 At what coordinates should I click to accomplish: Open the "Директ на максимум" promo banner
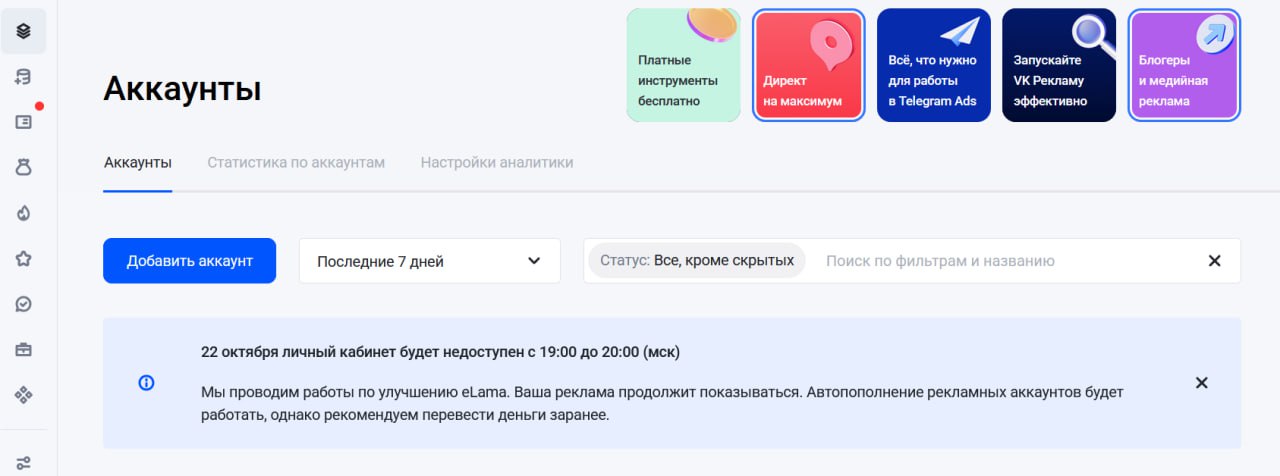(808, 65)
